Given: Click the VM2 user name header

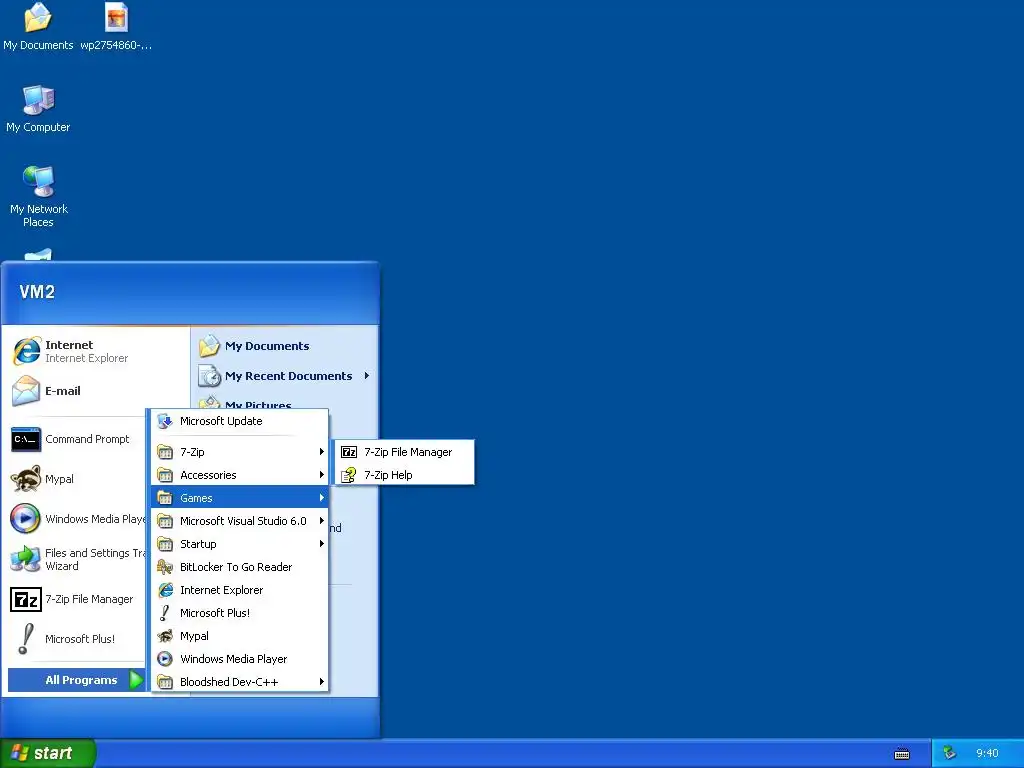Looking at the screenshot, I should tap(37, 292).
